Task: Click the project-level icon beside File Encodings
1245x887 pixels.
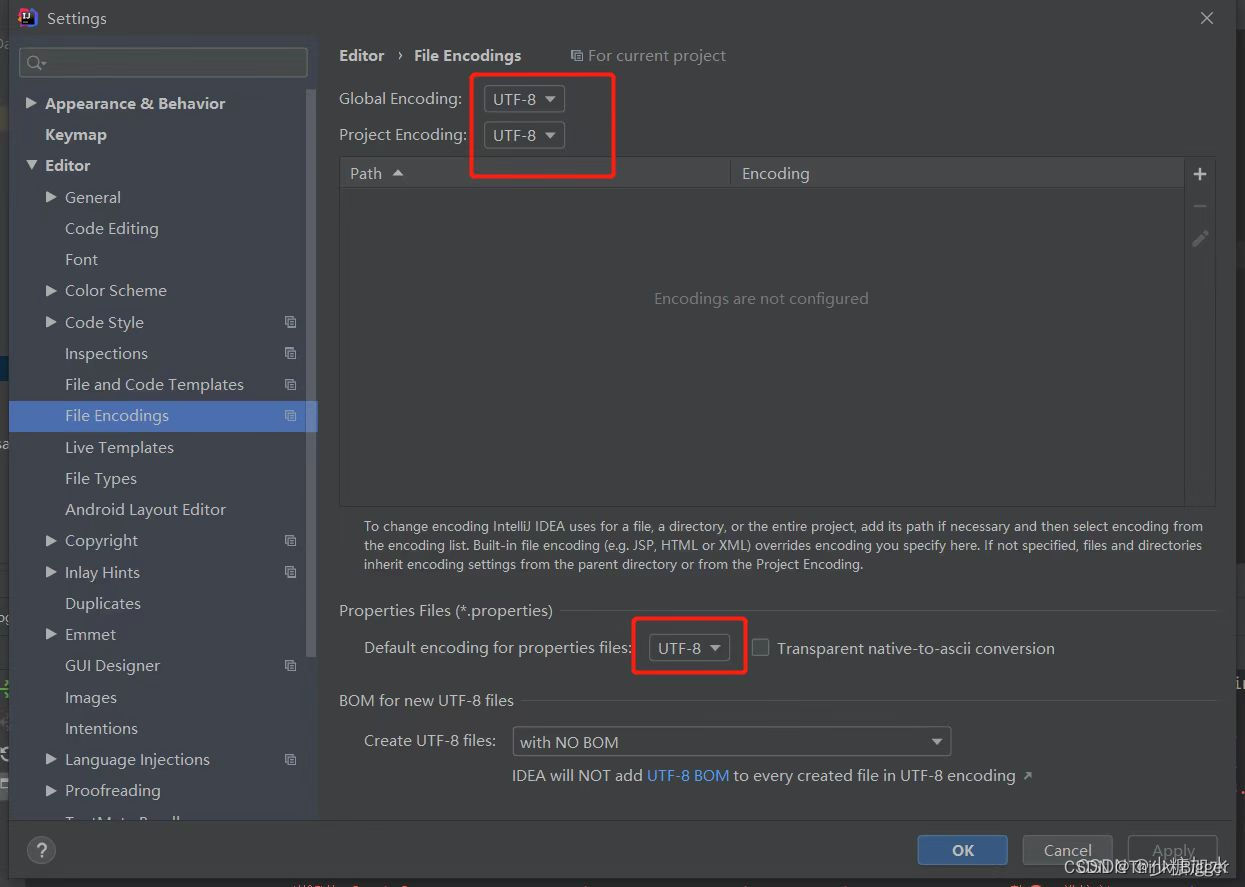Action: pos(290,416)
